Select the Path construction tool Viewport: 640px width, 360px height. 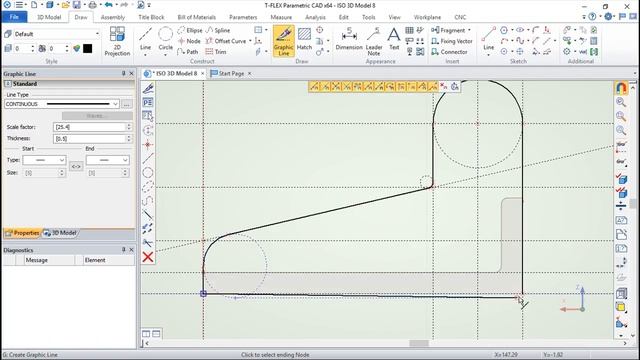[x=188, y=52]
